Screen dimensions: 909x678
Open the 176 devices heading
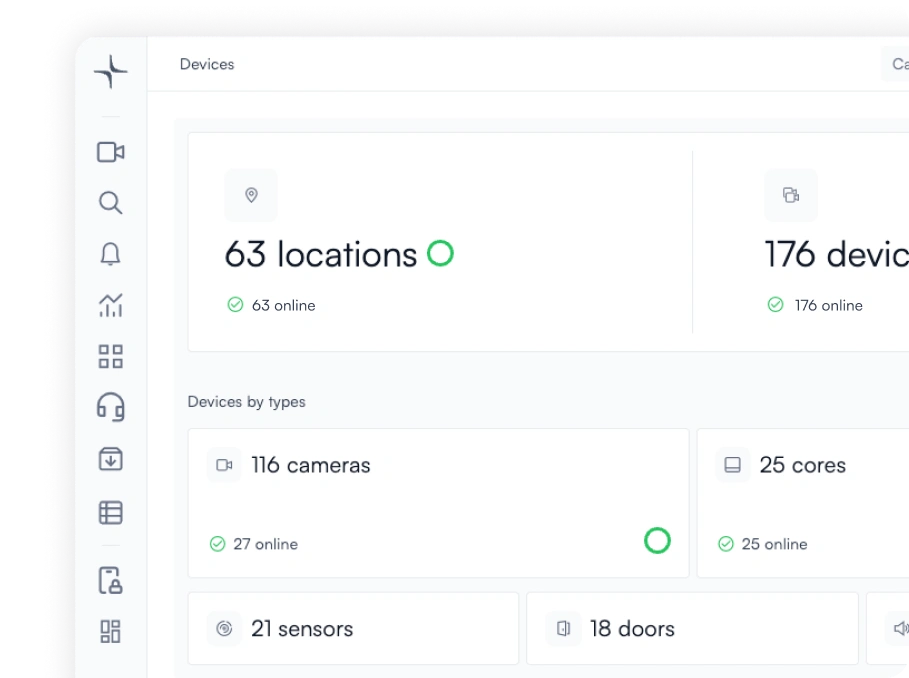click(x=837, y=254)
